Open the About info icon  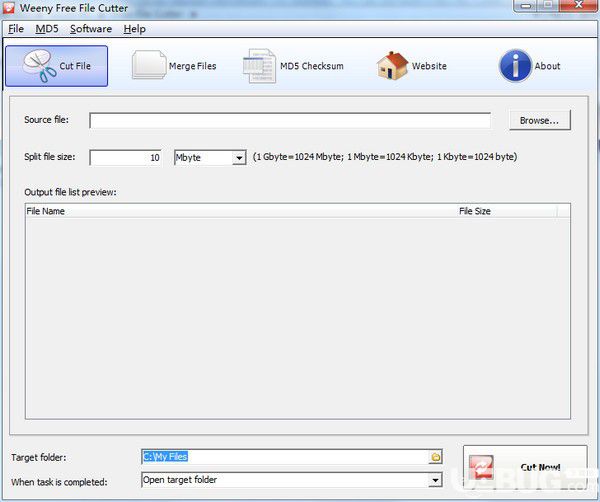click(530, 66)
